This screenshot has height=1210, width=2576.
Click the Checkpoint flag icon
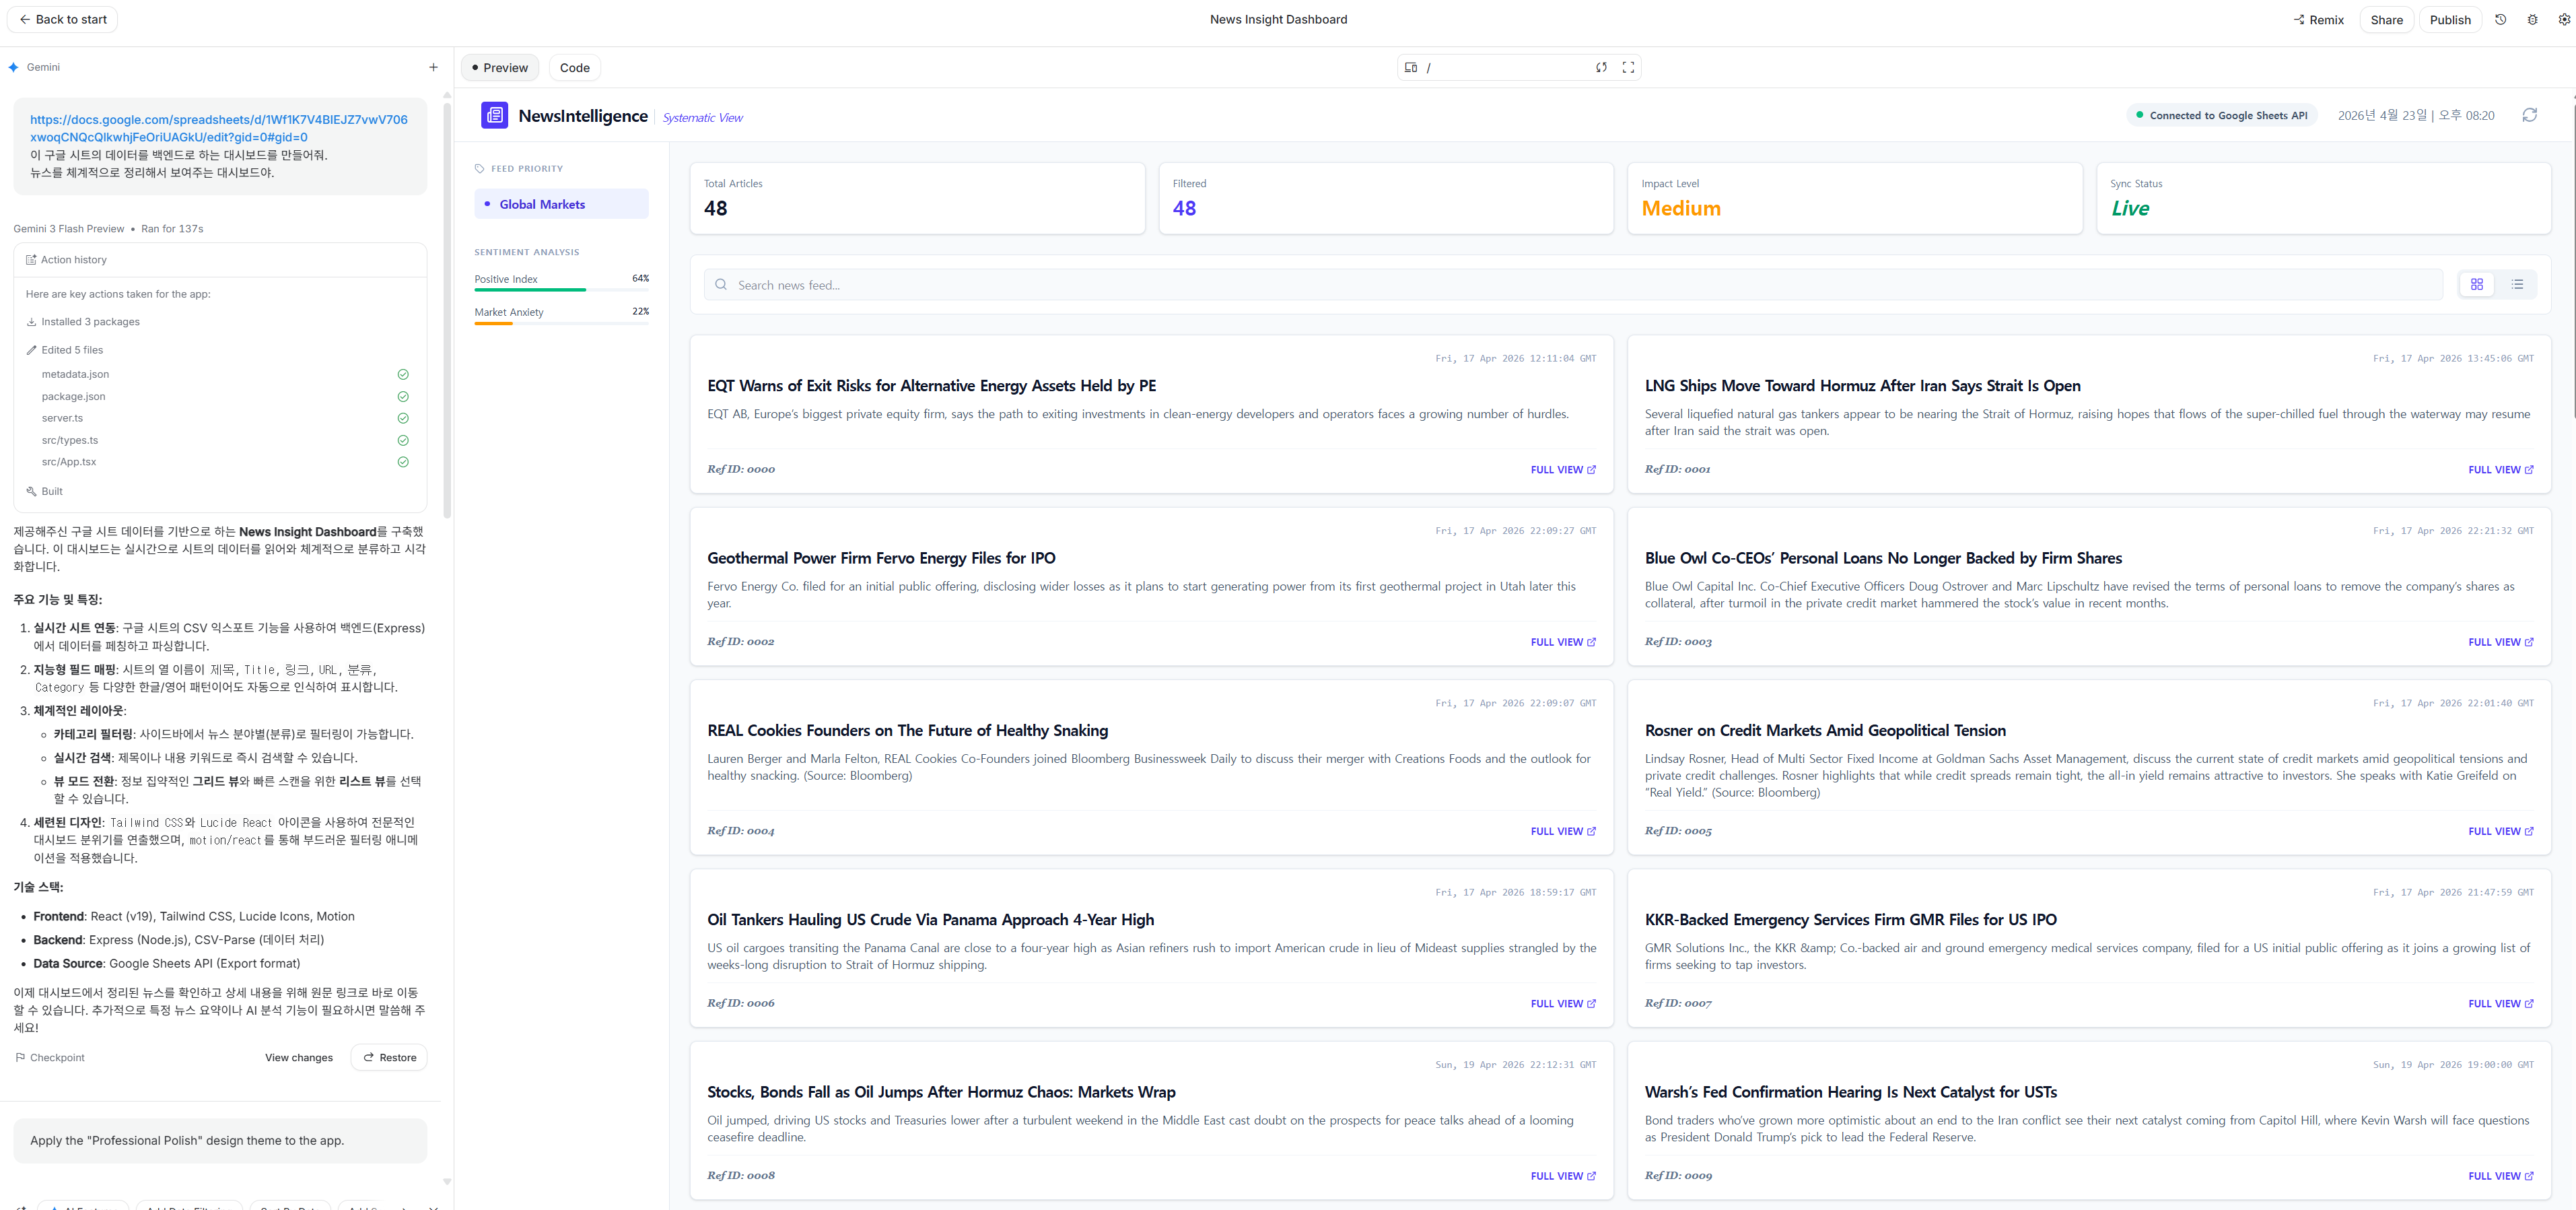[x=20, y=1058]
